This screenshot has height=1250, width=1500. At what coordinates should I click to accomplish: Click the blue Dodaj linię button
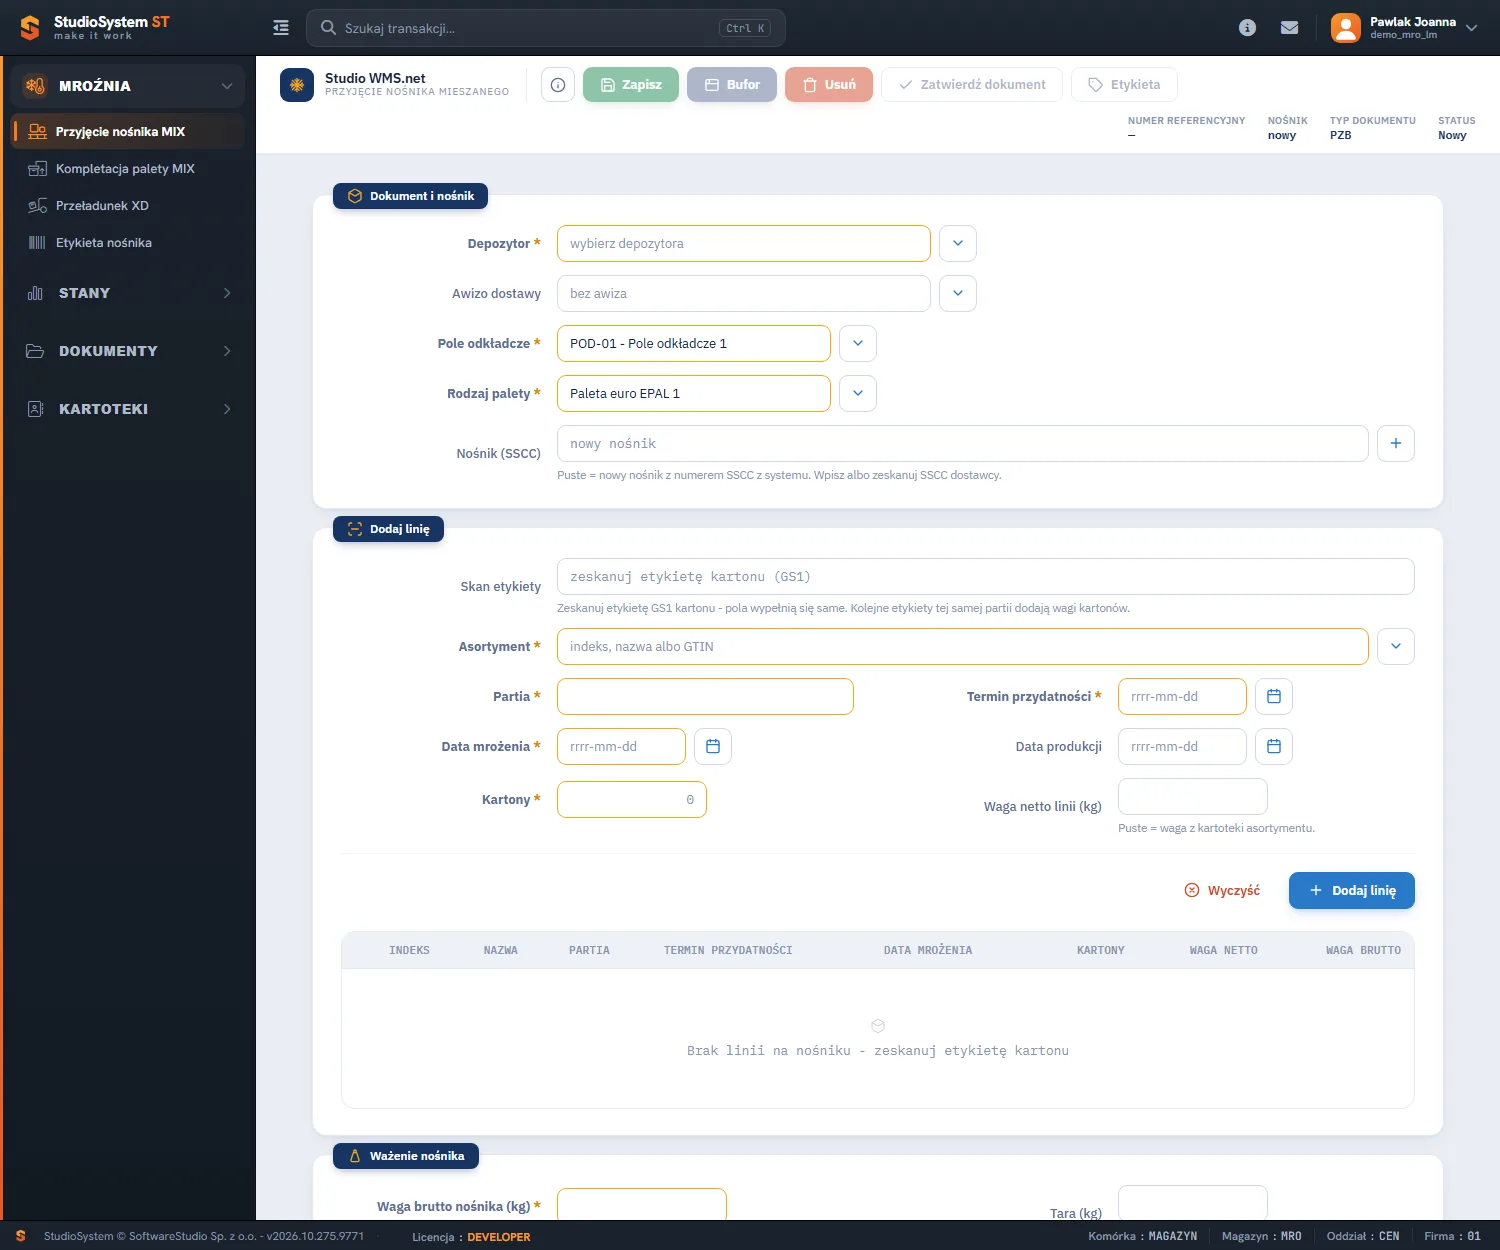click(x=1352, y=890)
